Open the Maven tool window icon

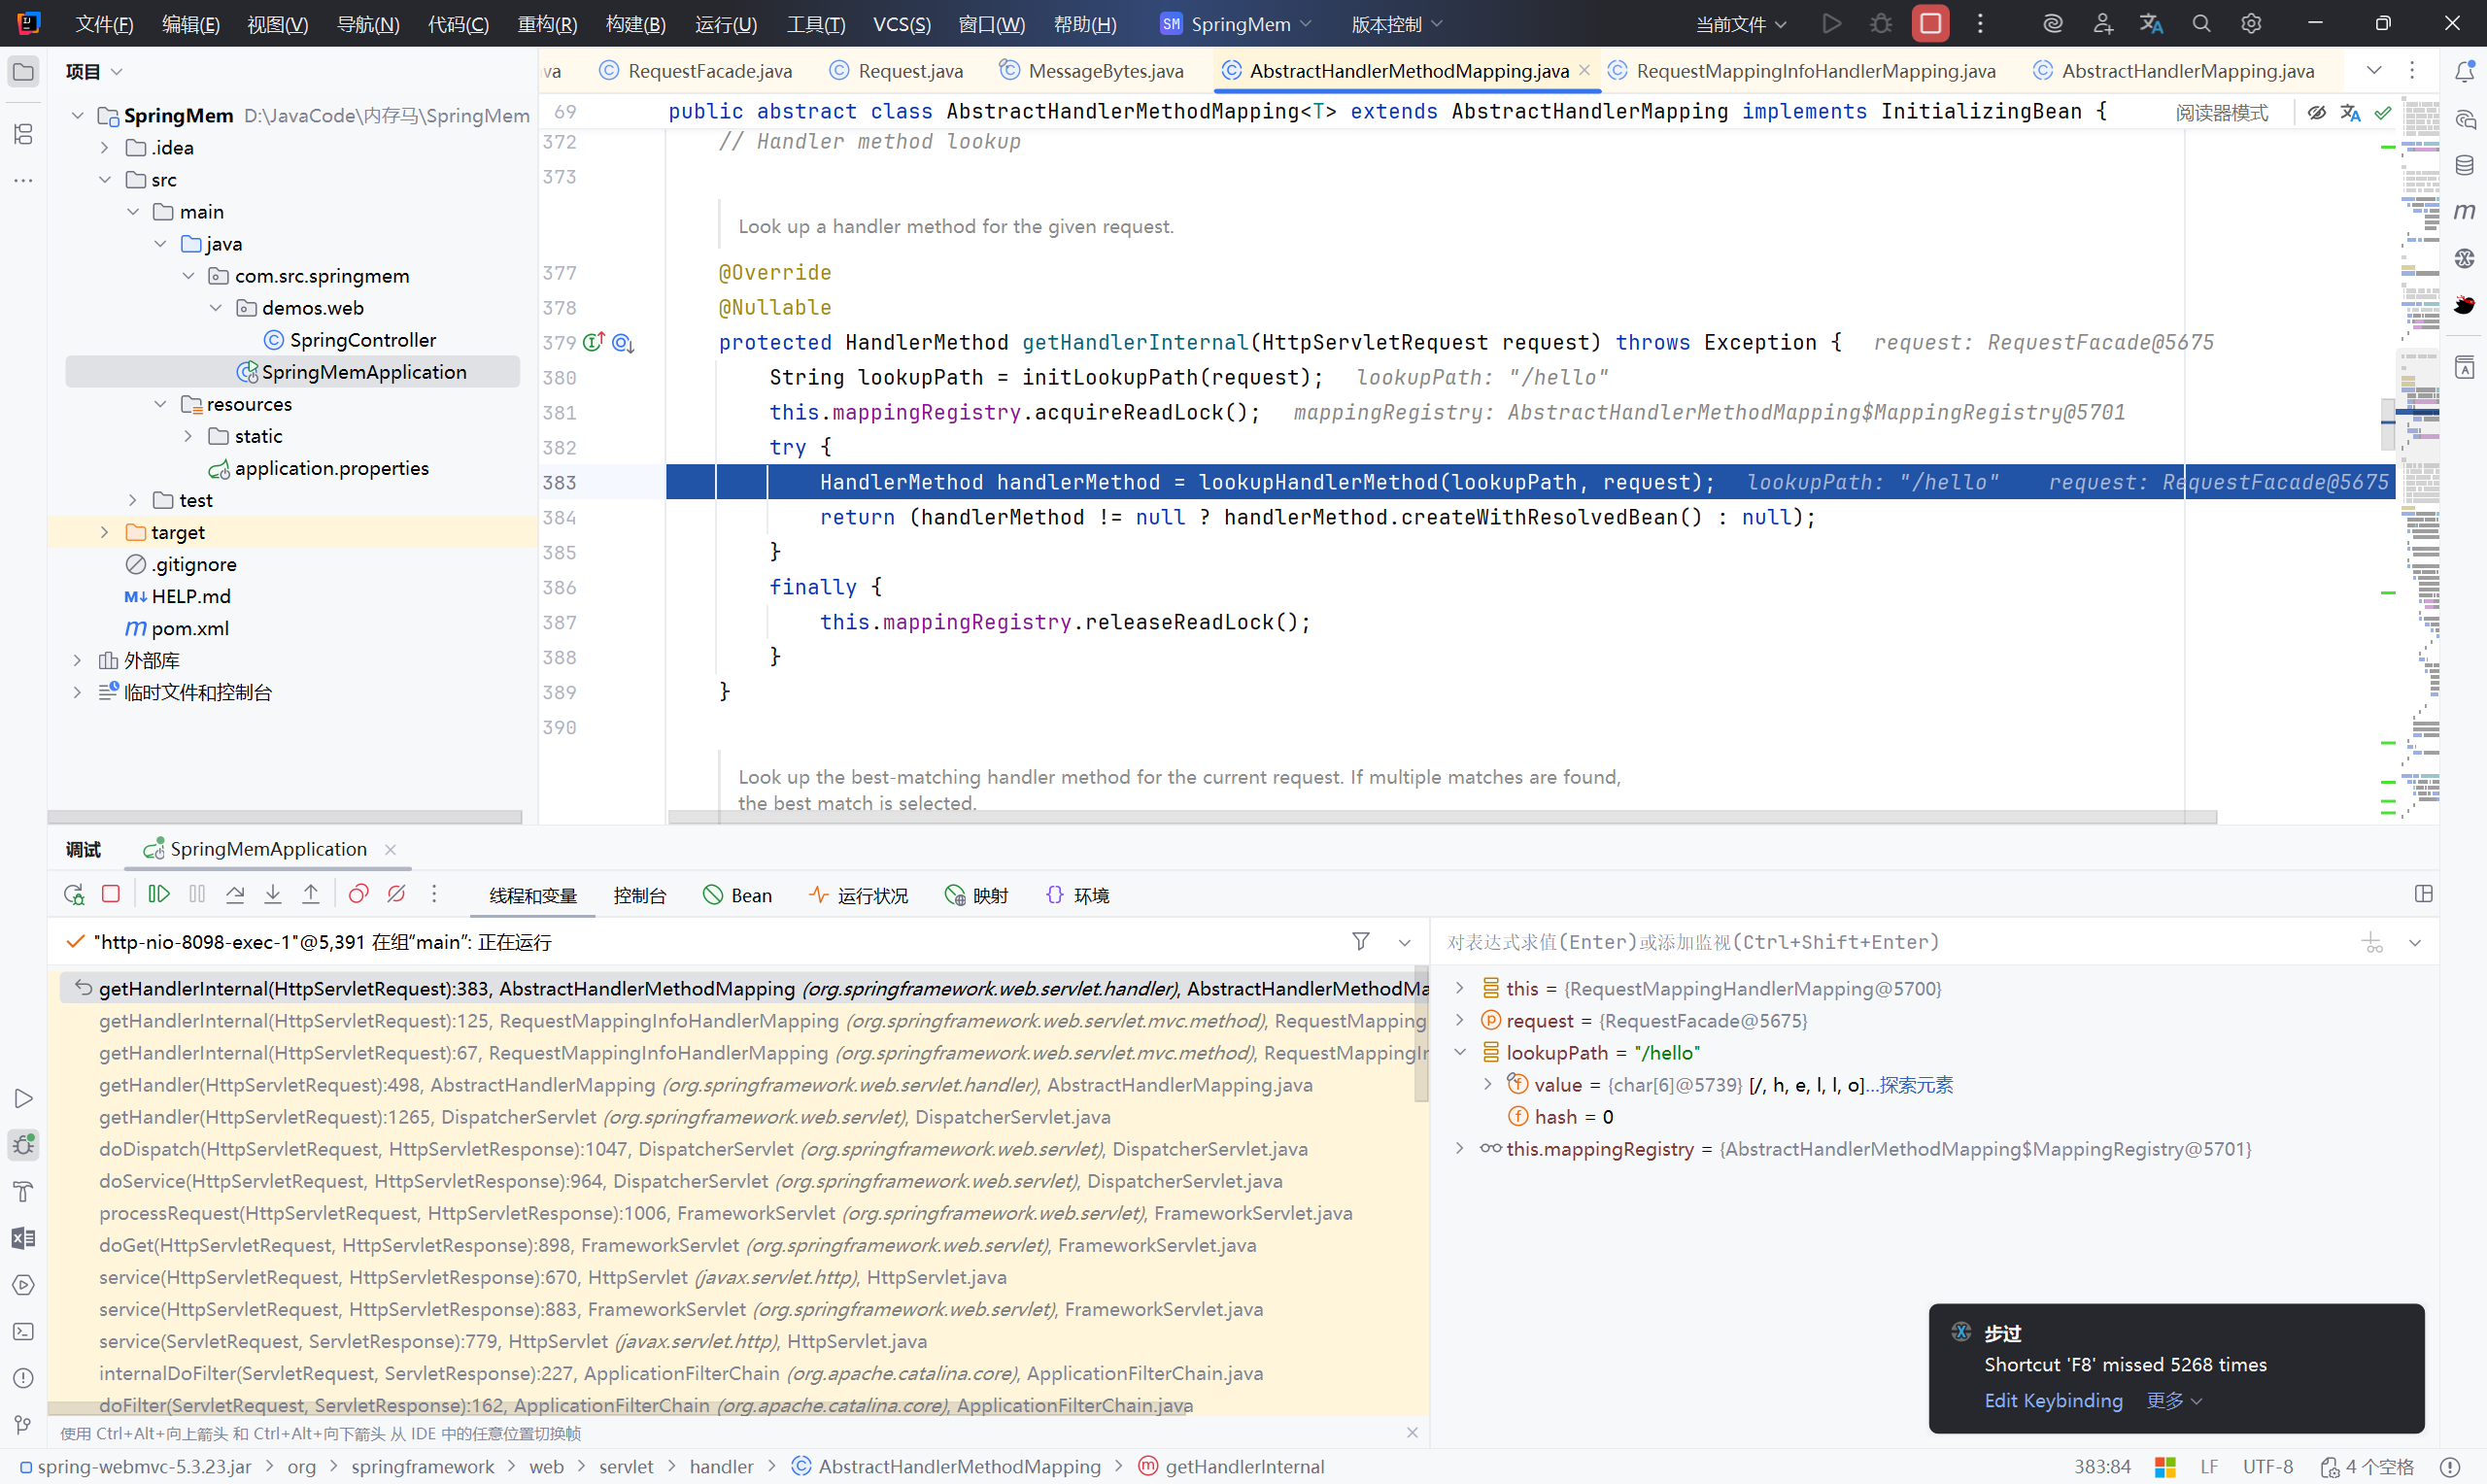point(2464,212)
